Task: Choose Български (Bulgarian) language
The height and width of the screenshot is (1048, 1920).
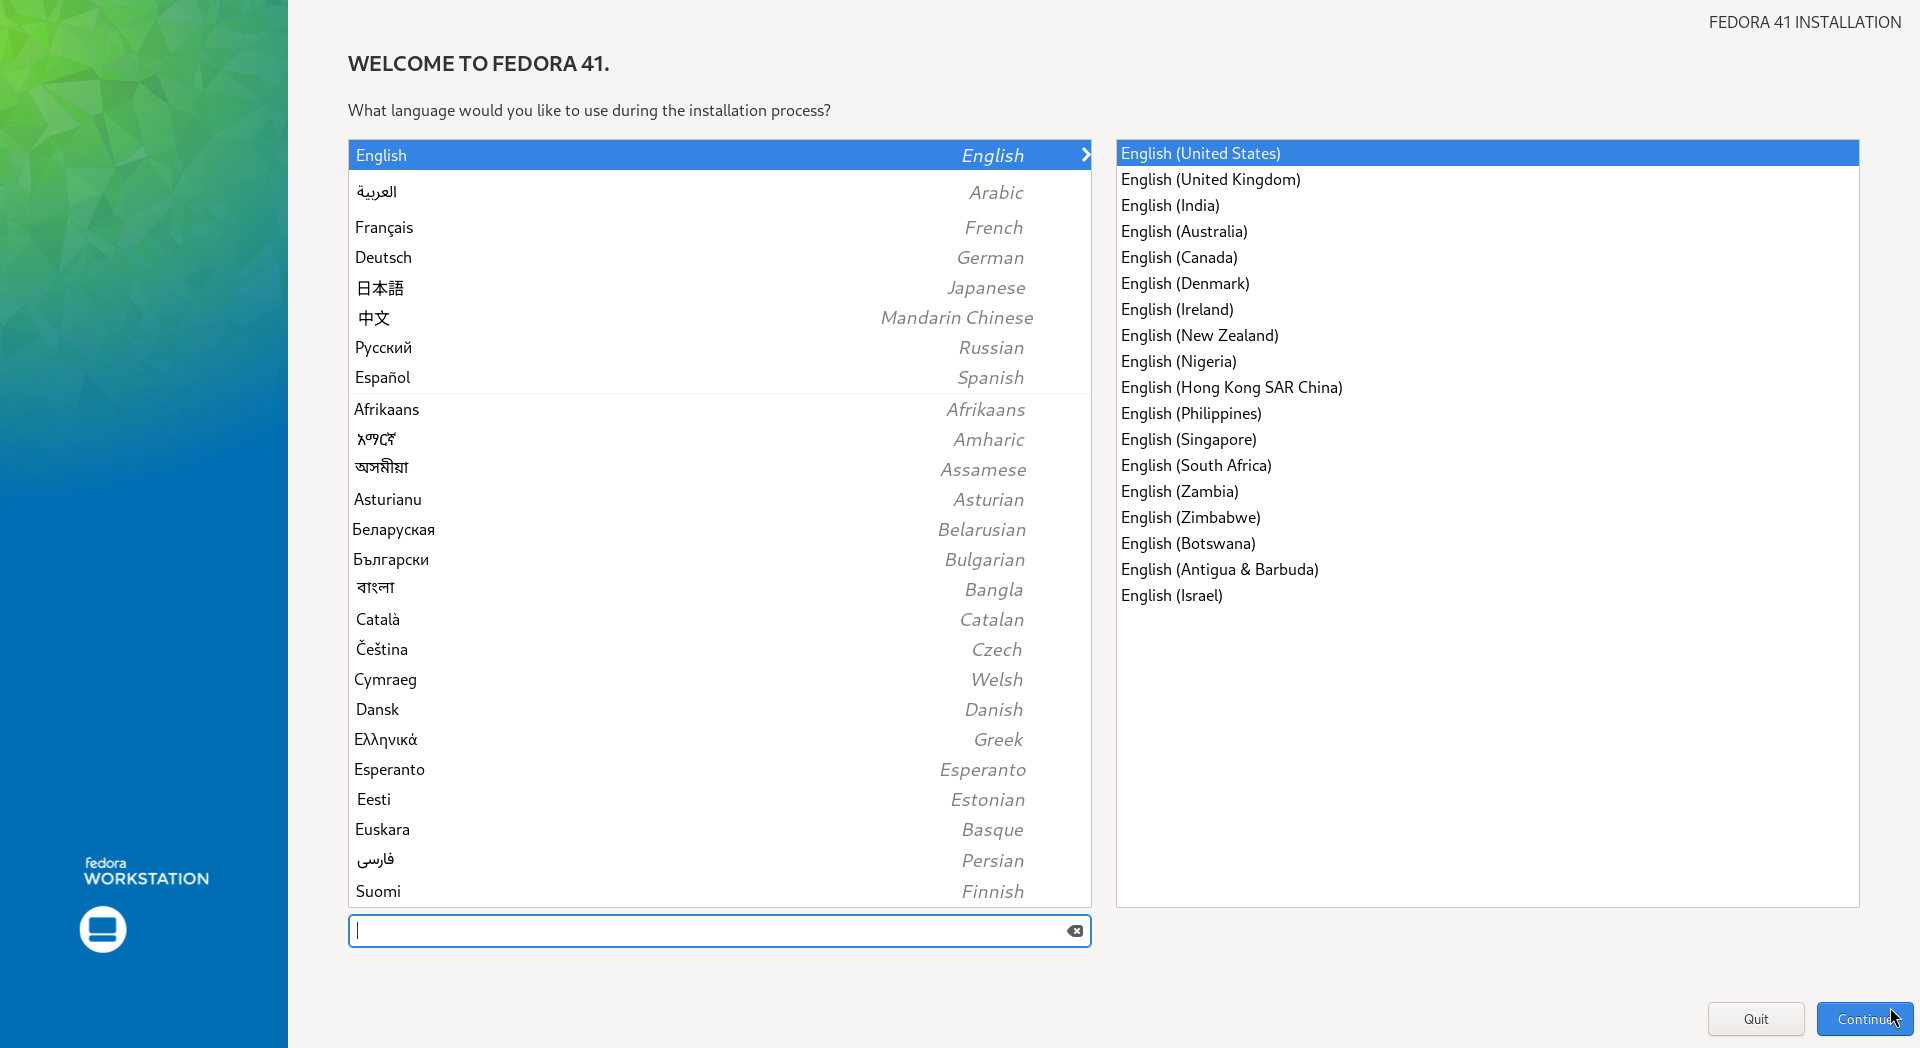Action: point(719,560)
